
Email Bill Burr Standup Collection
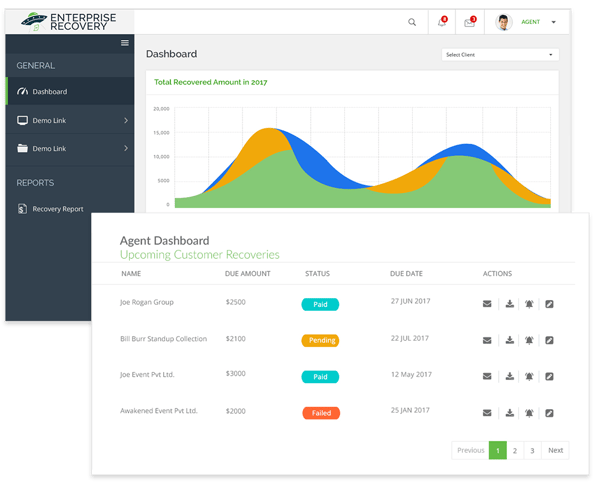(x=487, y=340)
